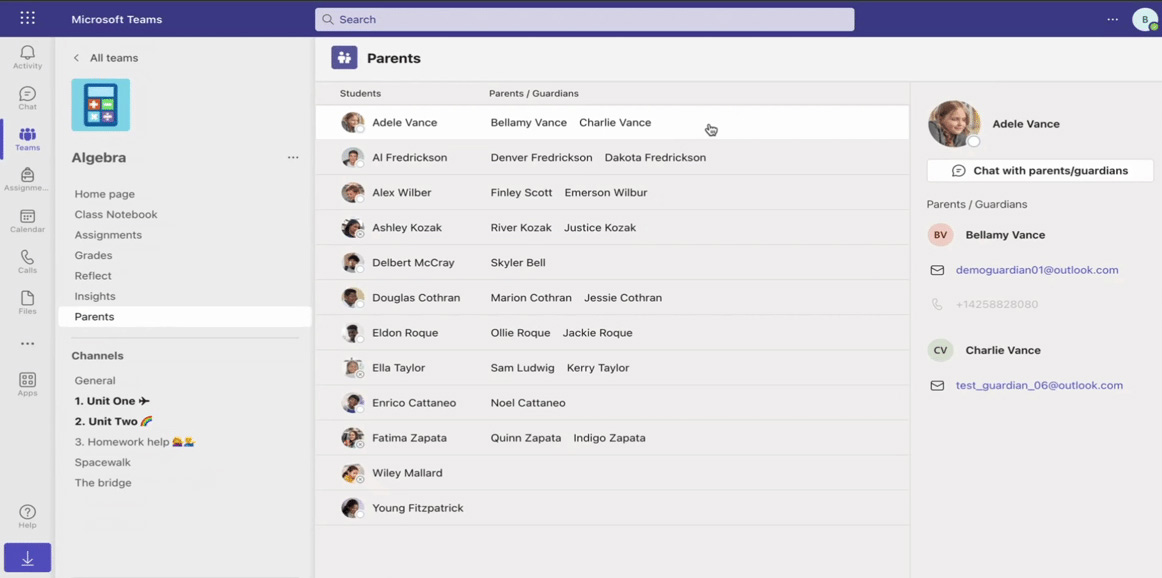Select student Enrico Cattaneo
The image size is (1162, 578).
click(414, 403)
